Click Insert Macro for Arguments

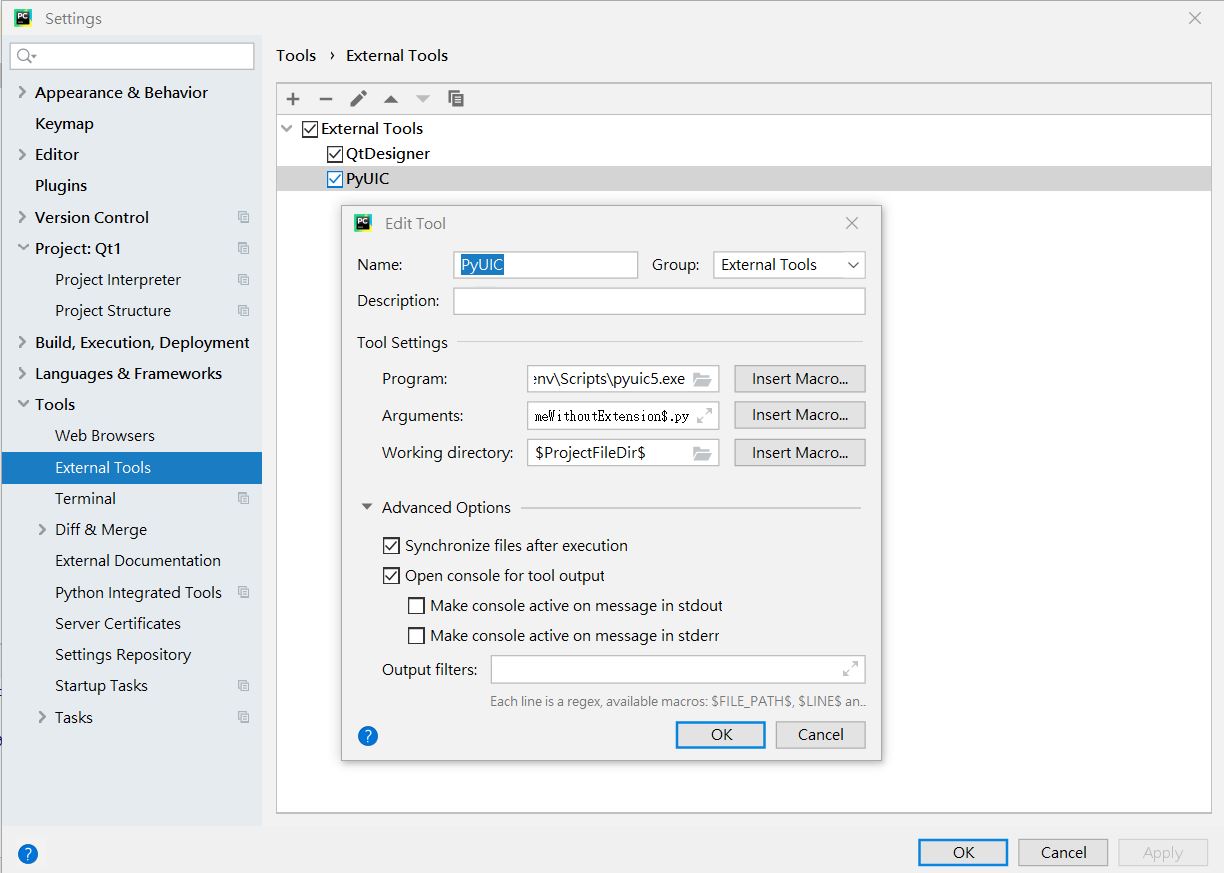pos(800,415)
